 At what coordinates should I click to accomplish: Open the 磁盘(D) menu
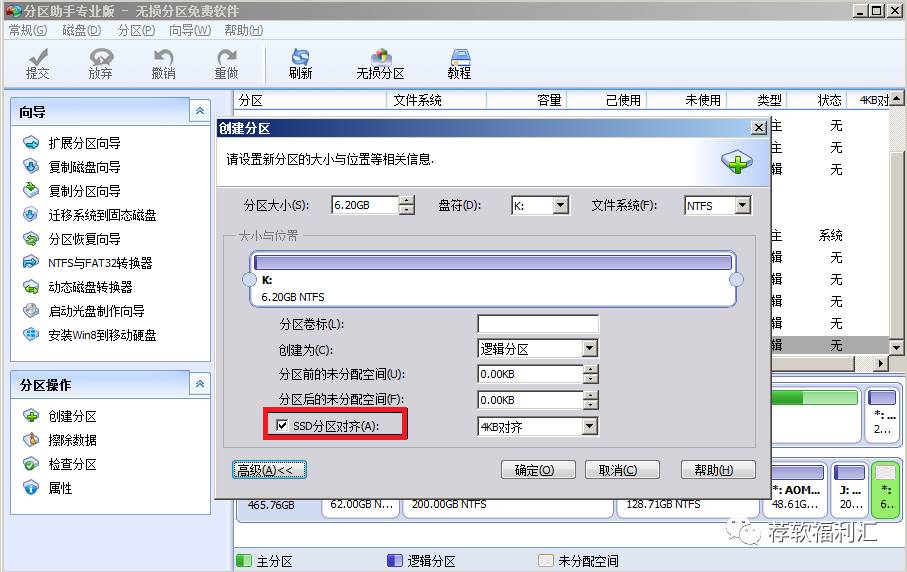tap(82, 30)
